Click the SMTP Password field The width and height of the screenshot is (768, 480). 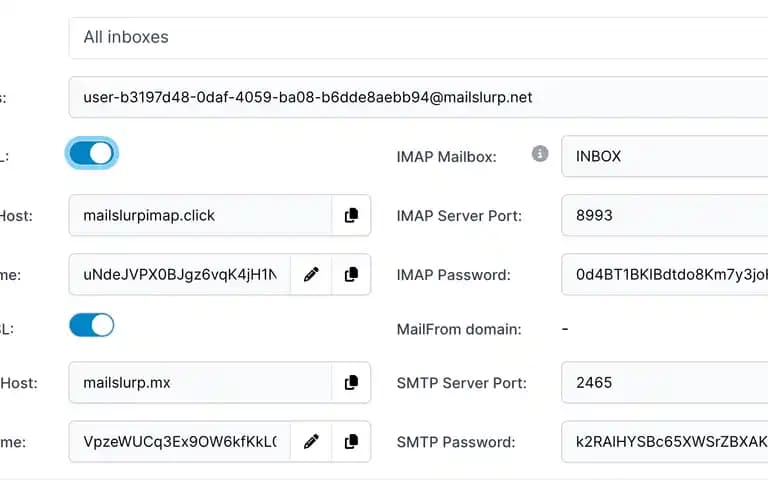pyautogui.click(x=665, y=442)
